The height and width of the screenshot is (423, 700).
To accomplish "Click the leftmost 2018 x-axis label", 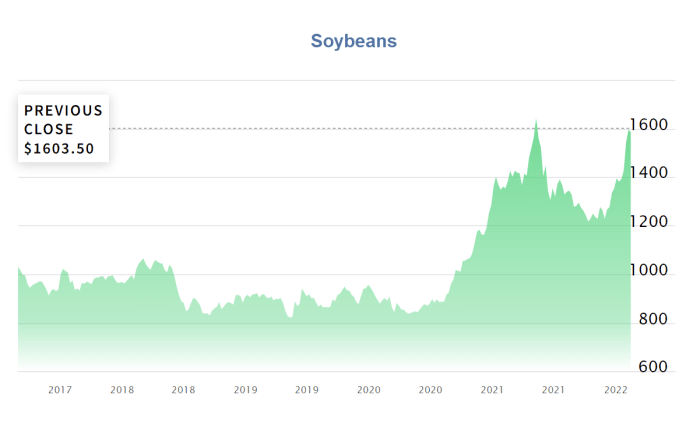I will click(122, 390).
